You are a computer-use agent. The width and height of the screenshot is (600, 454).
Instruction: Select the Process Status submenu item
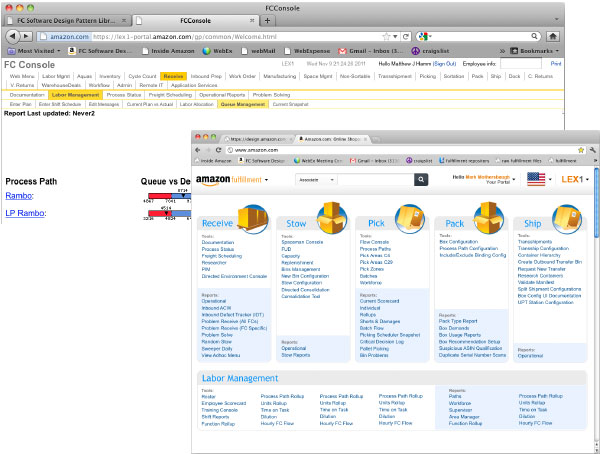[x=124, y=95]
